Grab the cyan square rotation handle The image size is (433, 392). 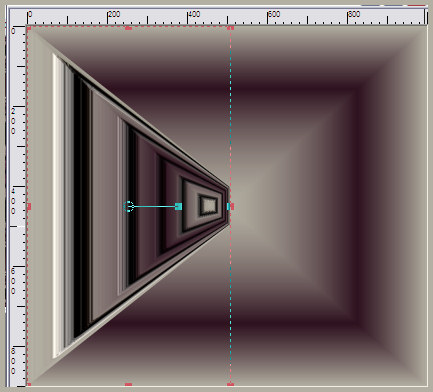point(179,206)
